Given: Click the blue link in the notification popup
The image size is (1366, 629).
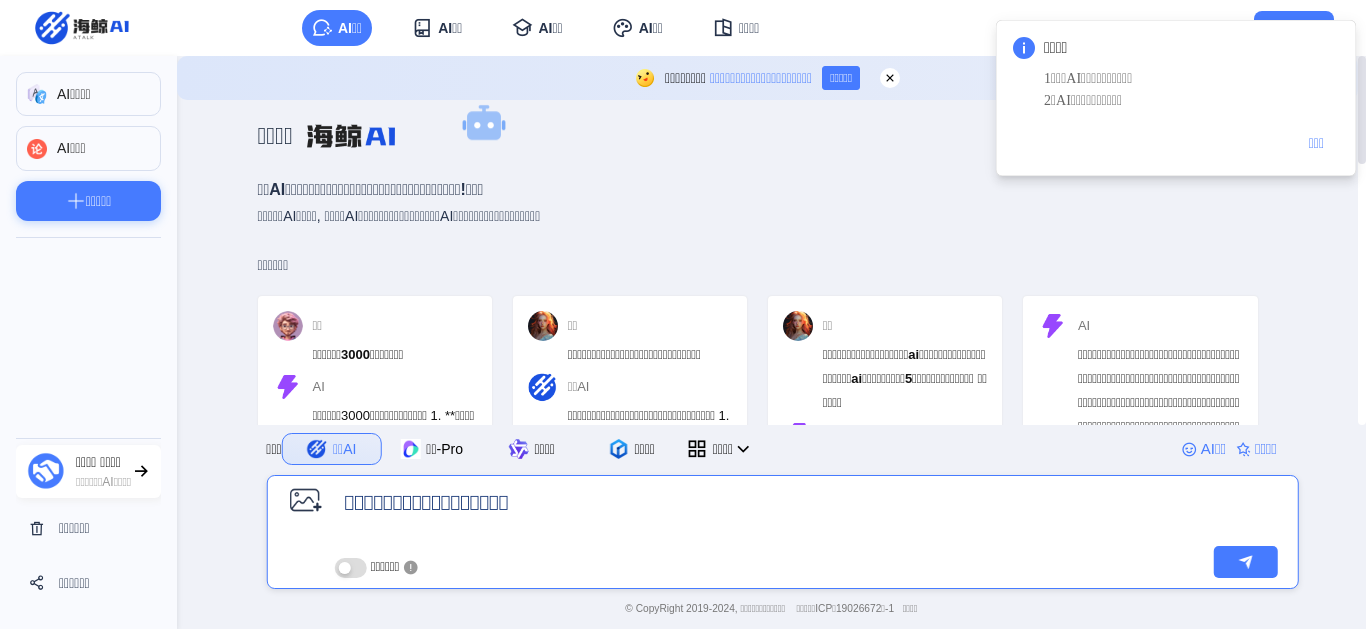Looking at the screenshot, I should pos(1316,143).
